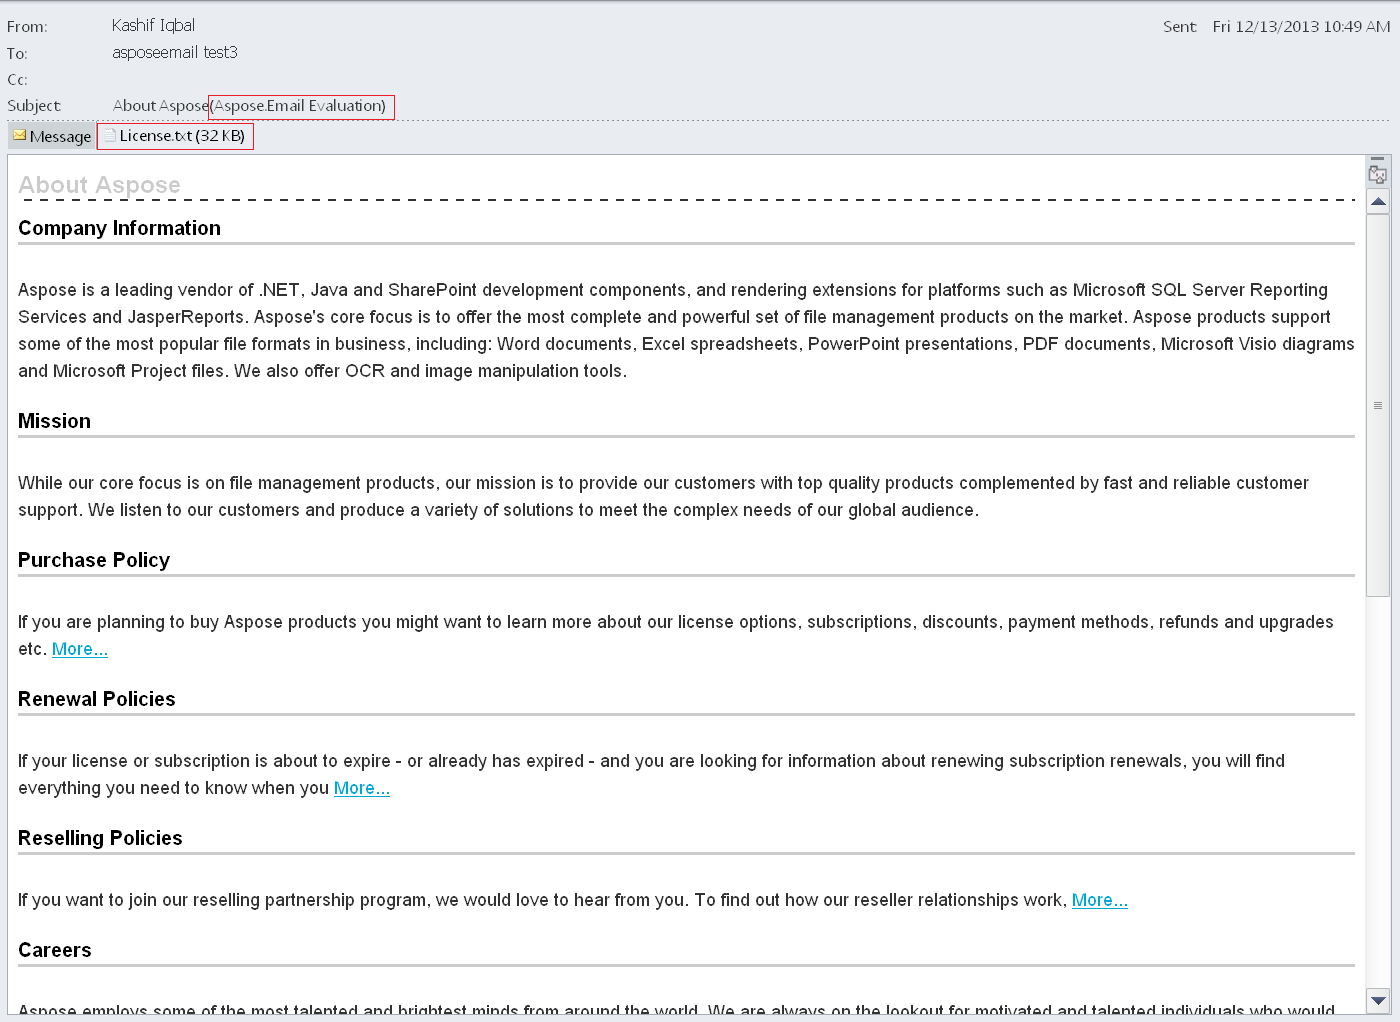Click the Reselling Policies heading
1400x1022 pixels.
click(100, 838)
